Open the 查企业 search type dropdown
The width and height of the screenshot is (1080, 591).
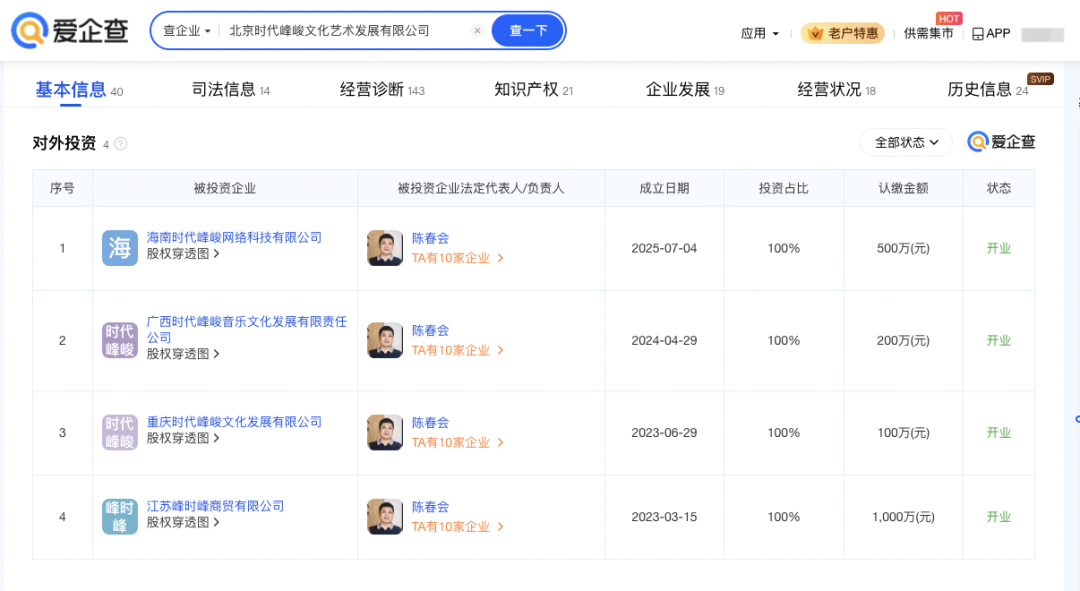187,31
